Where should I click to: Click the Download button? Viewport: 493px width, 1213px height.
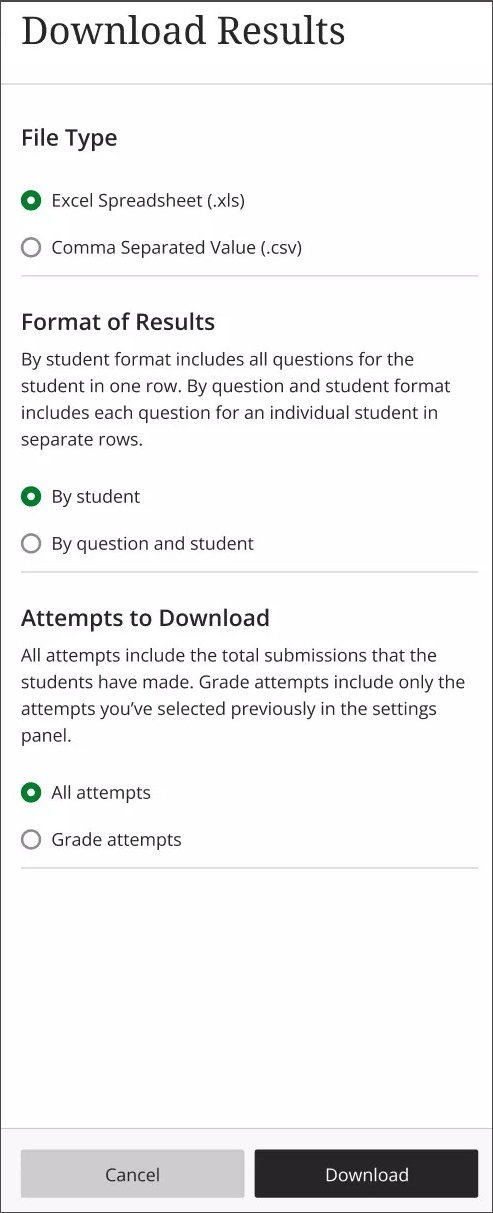[x=367, y=1174]
